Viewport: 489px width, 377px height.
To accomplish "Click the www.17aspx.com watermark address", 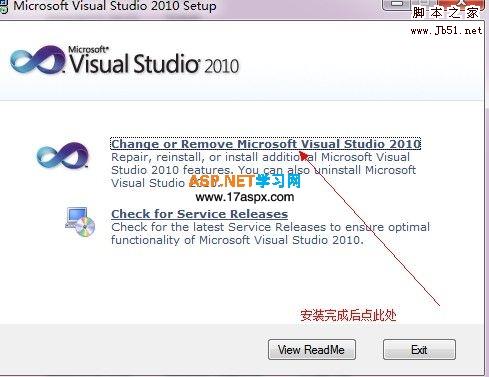I will [x=245, y=197].
